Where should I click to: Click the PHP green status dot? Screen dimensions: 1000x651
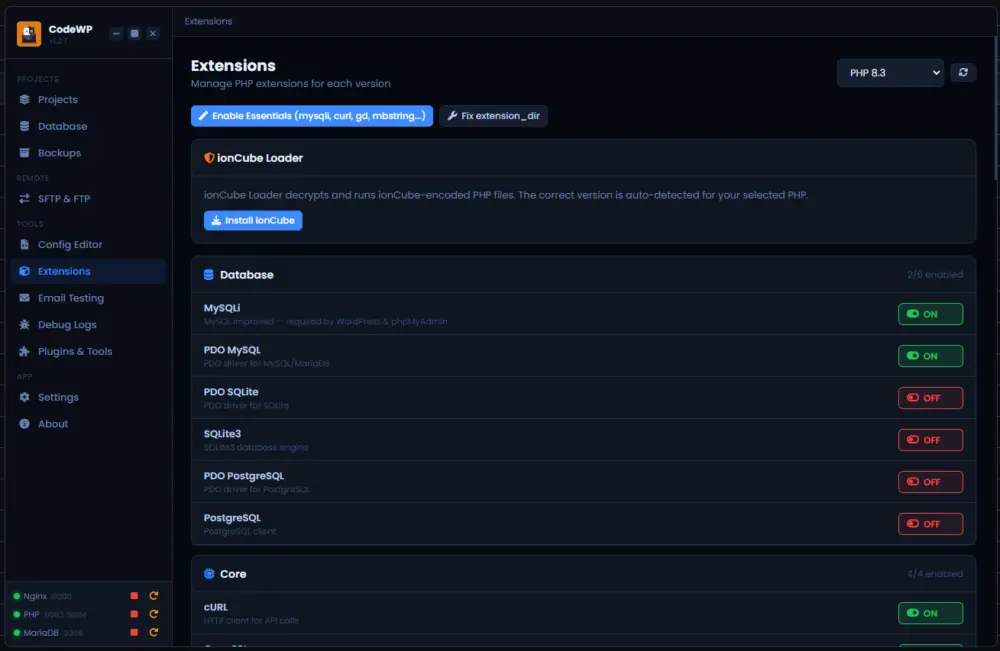17,615
